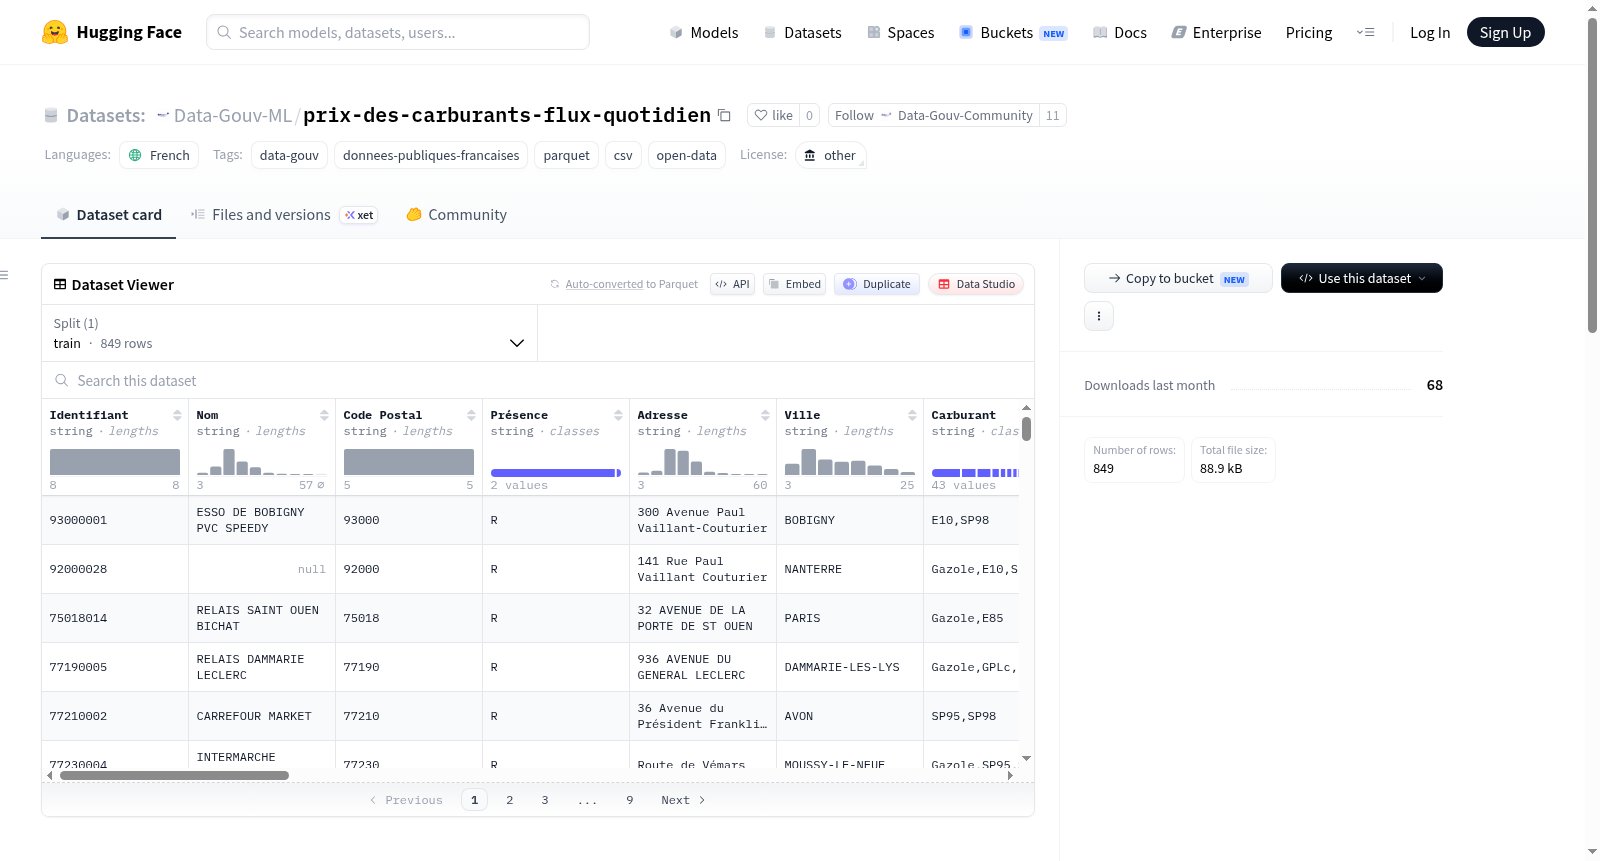
Task: Click the like heart button
Action: point(773,115)
